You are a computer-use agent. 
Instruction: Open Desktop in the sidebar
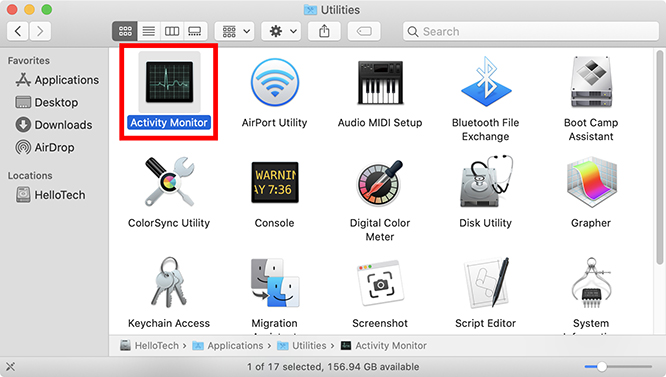click(47, 102)
